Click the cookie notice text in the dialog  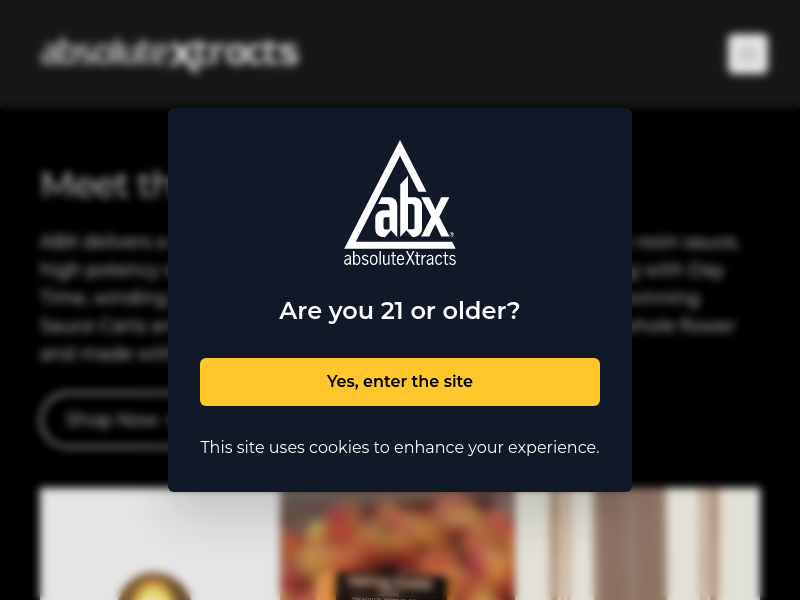[x=400, y=447]
